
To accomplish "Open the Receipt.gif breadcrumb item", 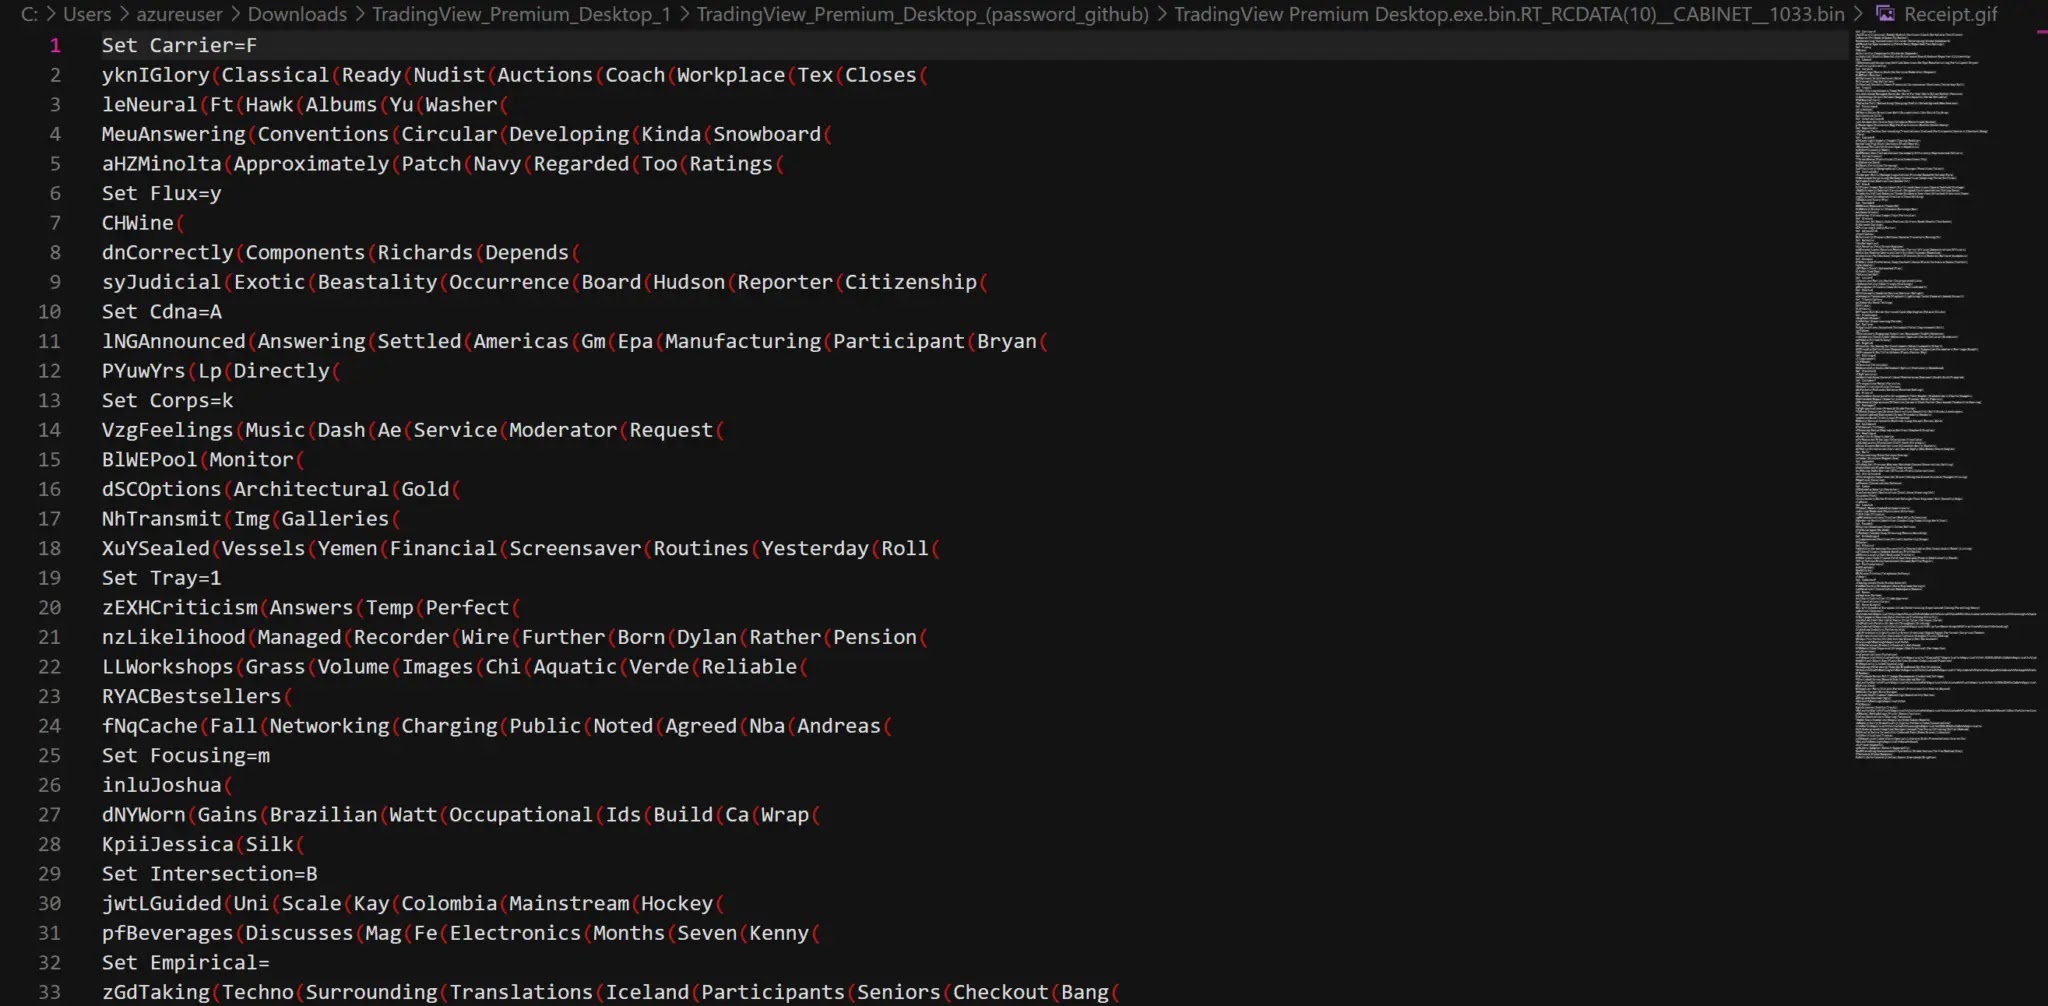I will (1950, 14).
